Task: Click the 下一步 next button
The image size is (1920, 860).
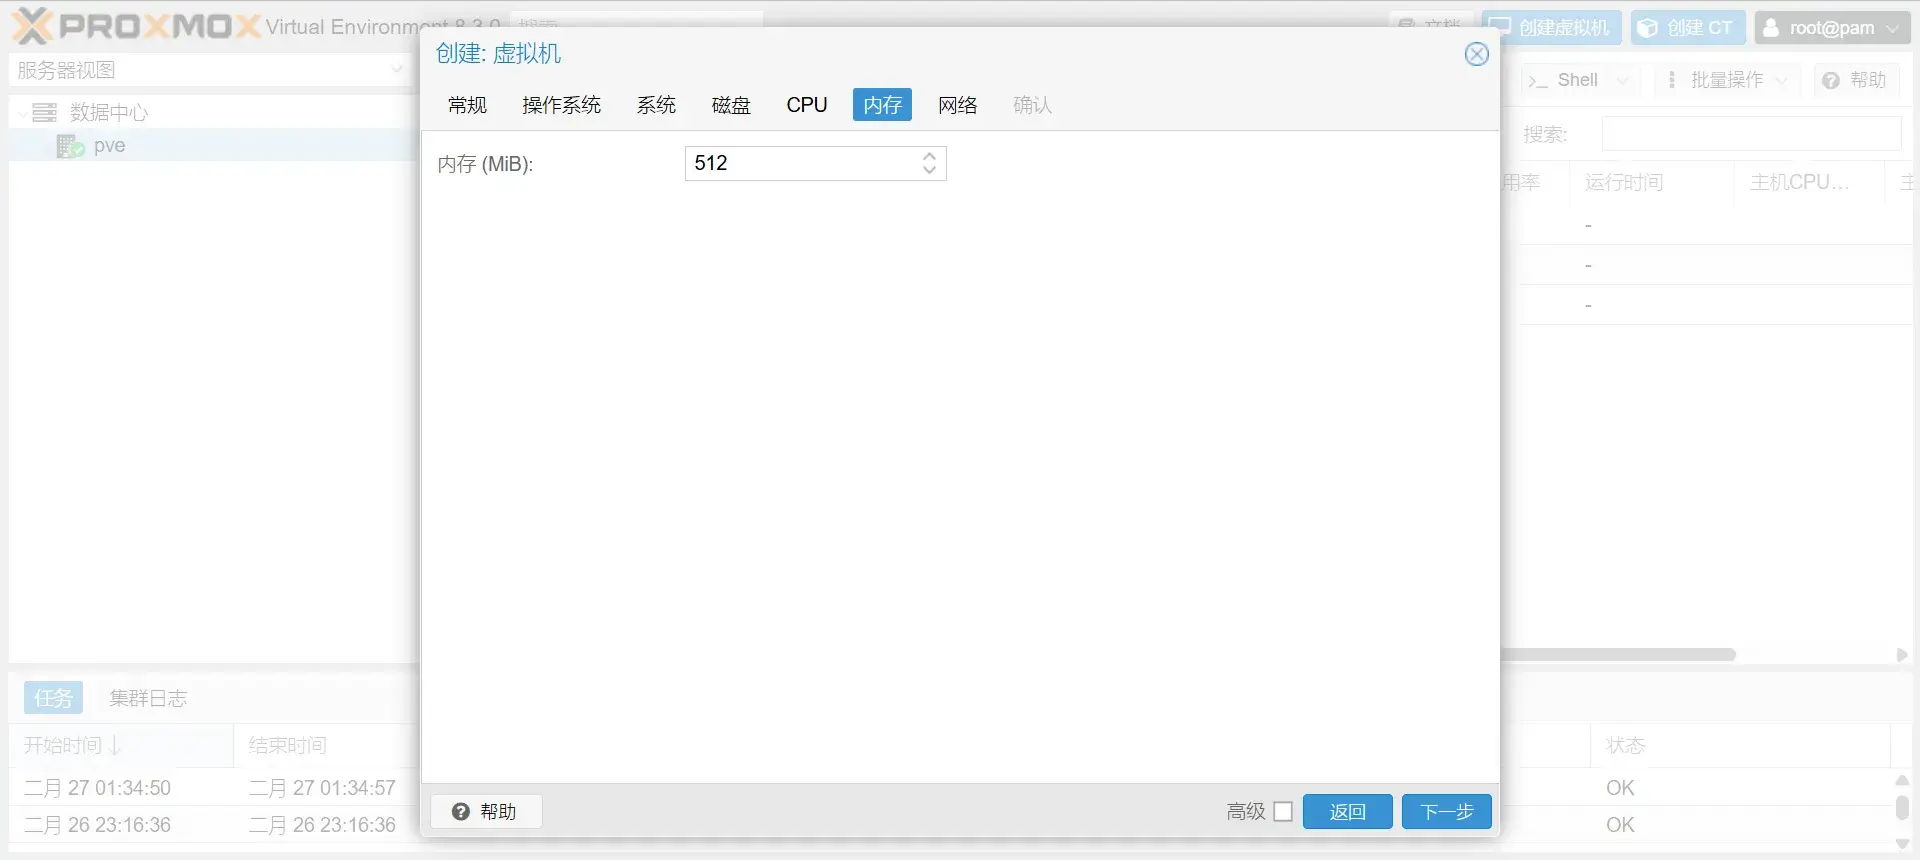Action: tap(1446, 811)
